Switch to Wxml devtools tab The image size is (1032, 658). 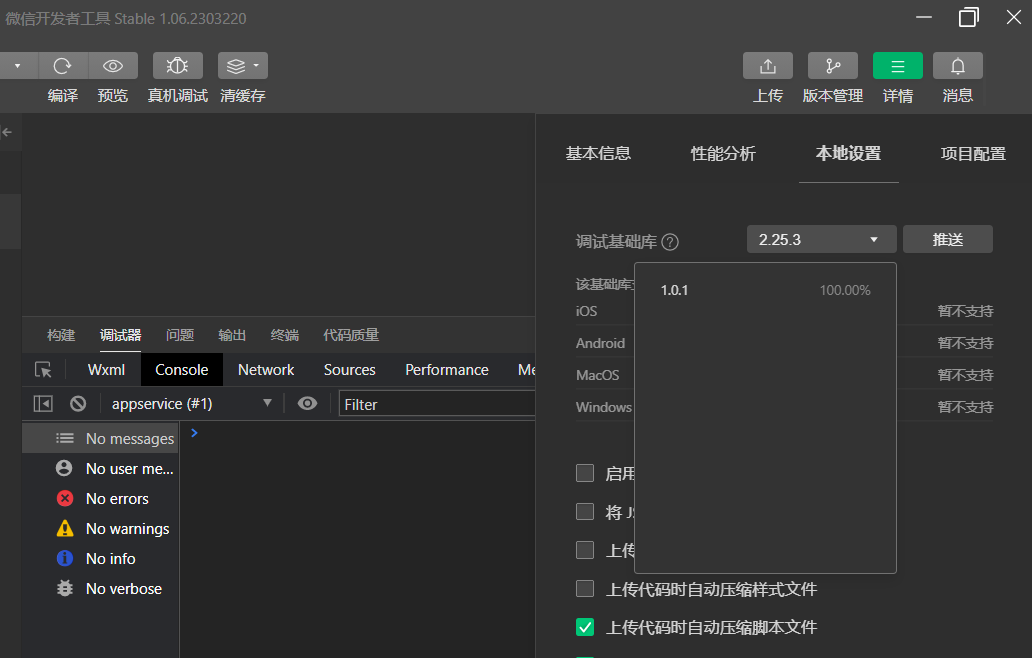106,370
